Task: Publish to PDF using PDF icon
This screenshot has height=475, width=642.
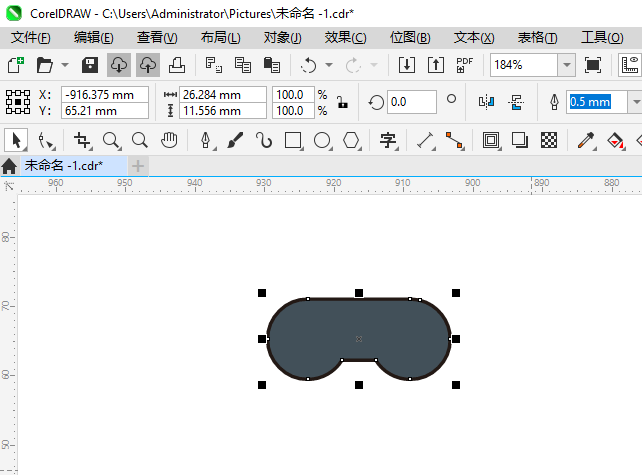Action: (x=464, y=65)
